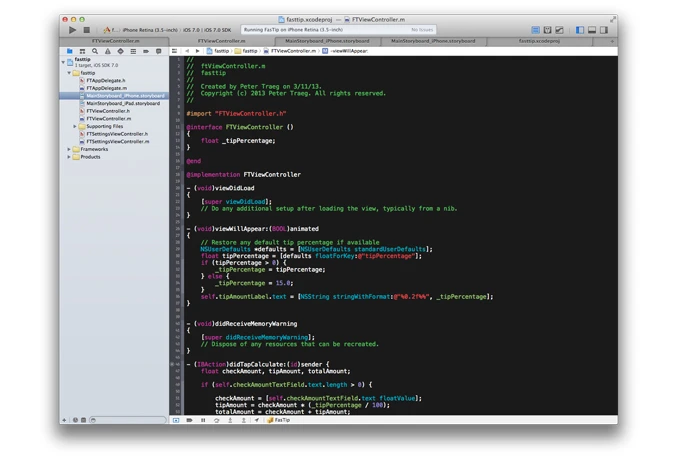Select FTSettingsViewController.m in navigator
678x458 pixels.
point(114,141)
